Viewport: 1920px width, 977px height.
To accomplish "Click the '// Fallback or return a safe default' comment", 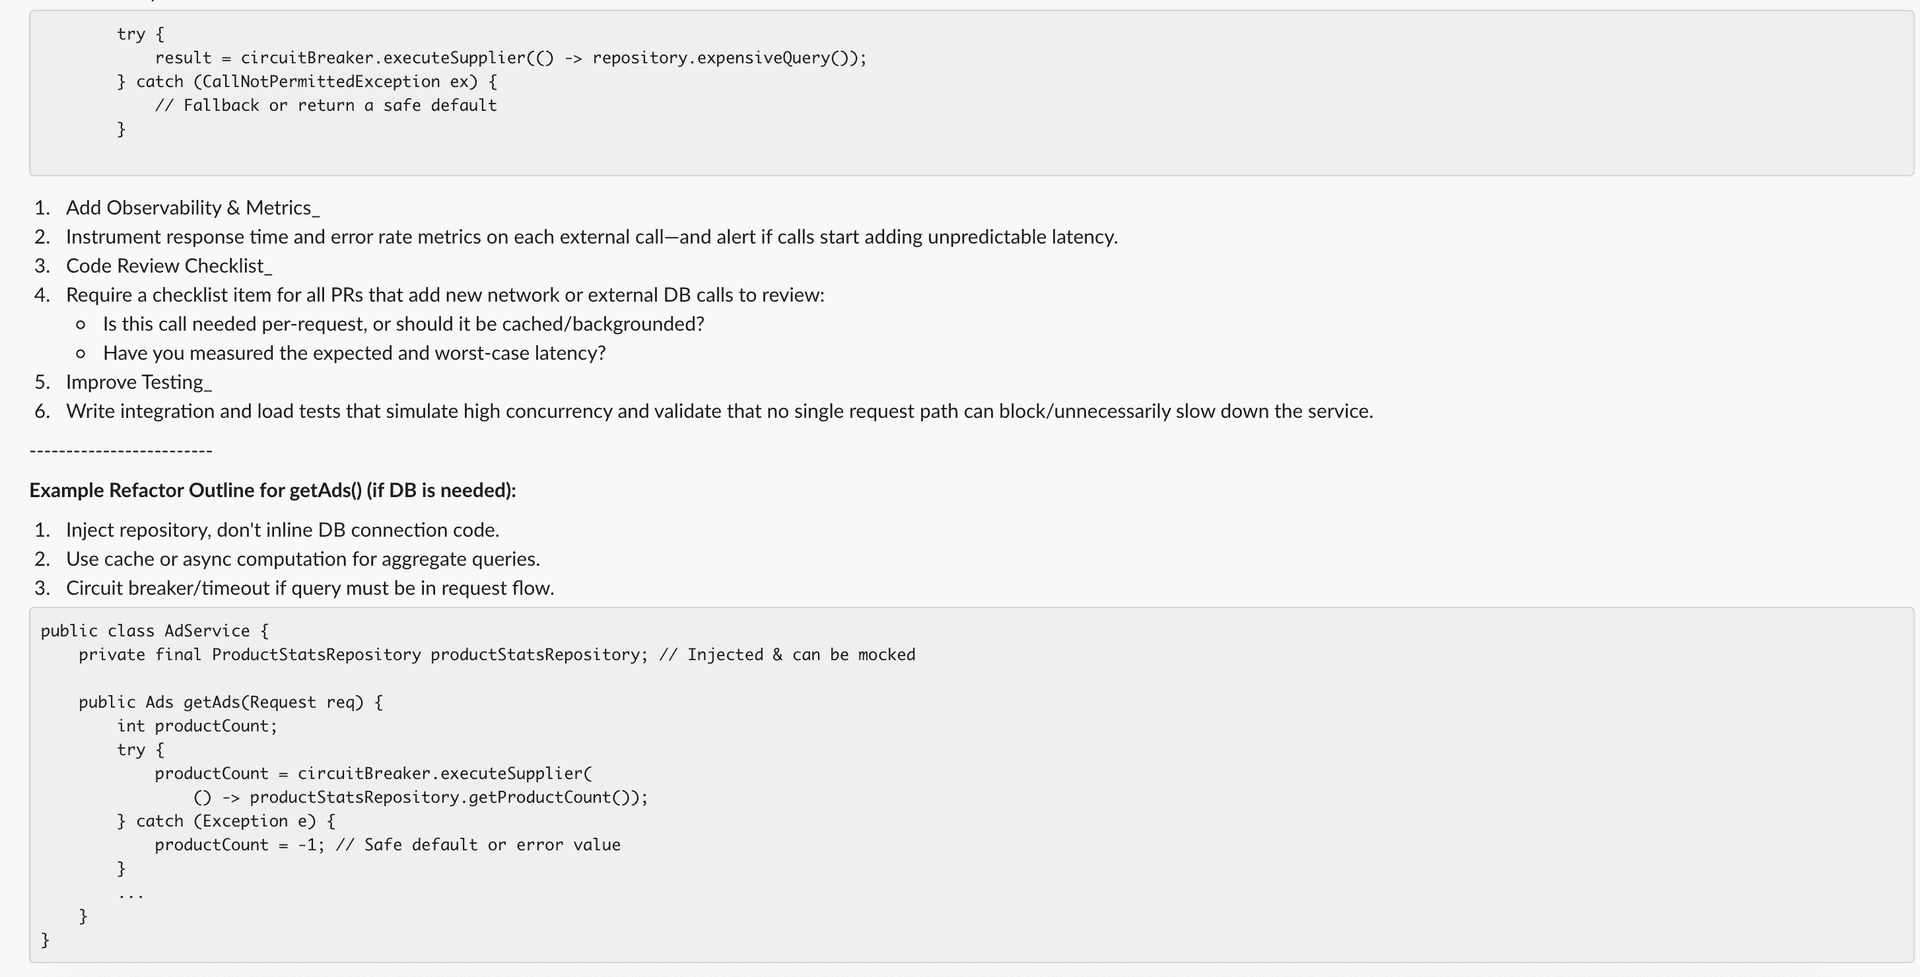I will 326,106.
